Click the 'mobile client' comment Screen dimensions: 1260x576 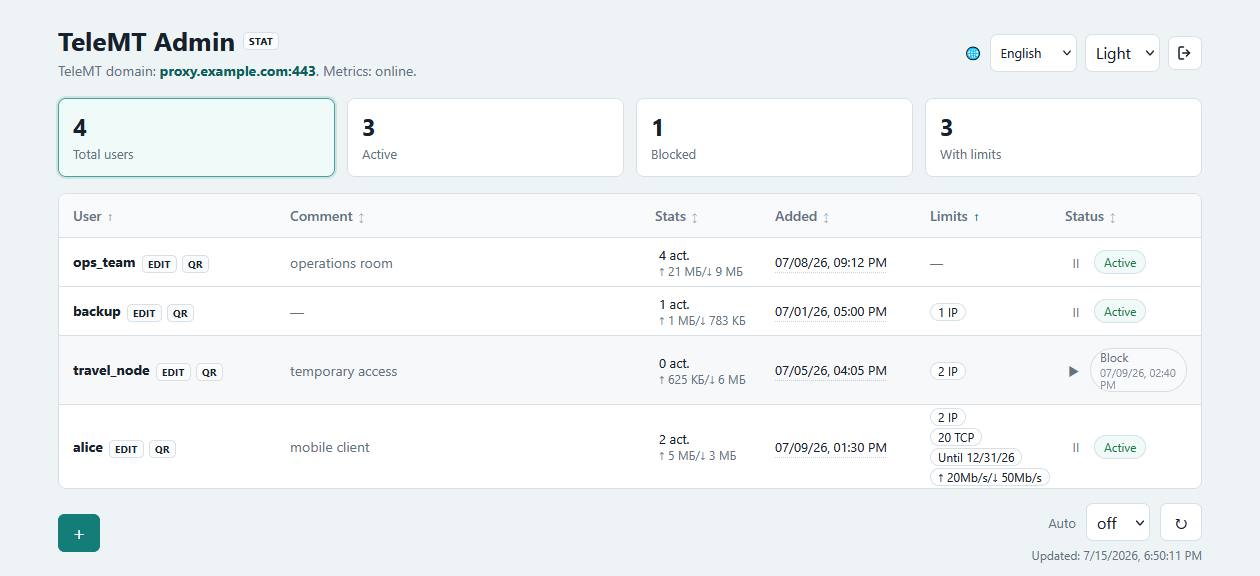(x=330, y=448)
